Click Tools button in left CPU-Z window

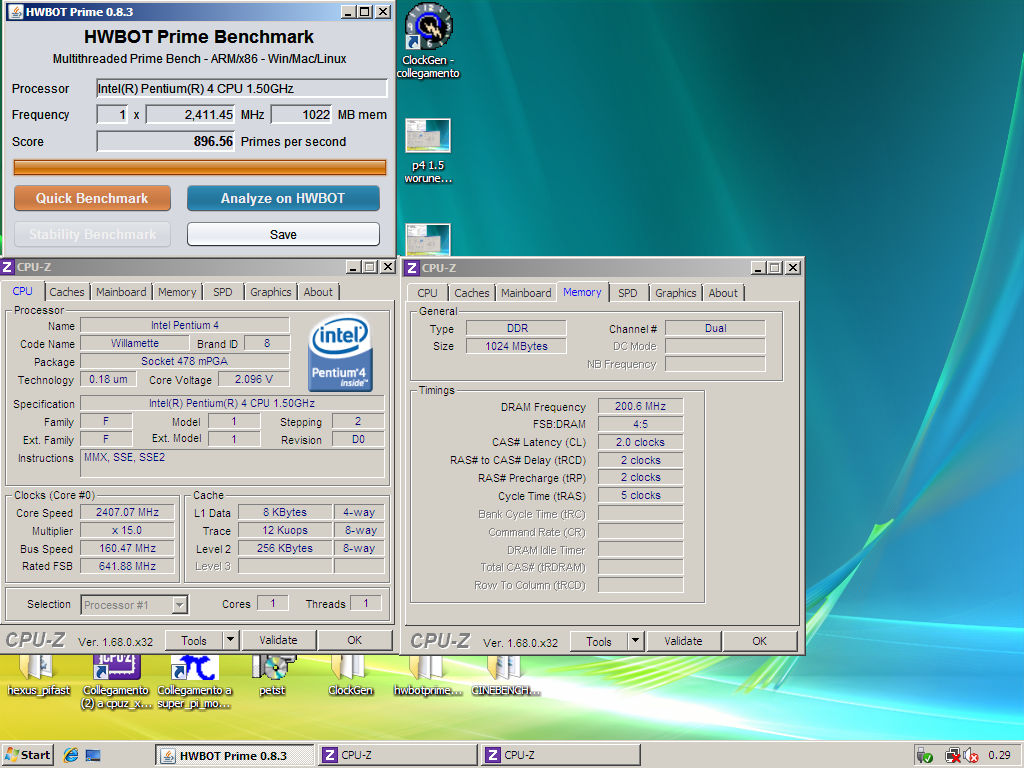tap(193, 641)
